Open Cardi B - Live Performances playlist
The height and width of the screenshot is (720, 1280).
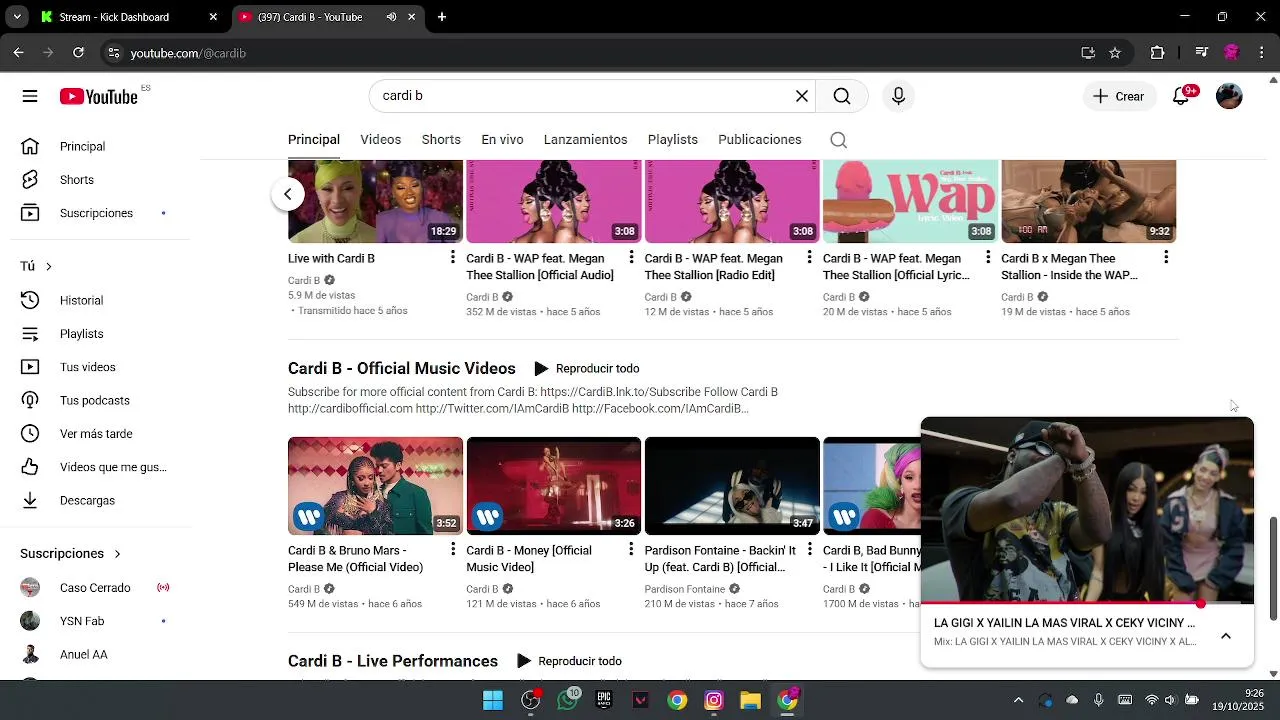[393, 661]
